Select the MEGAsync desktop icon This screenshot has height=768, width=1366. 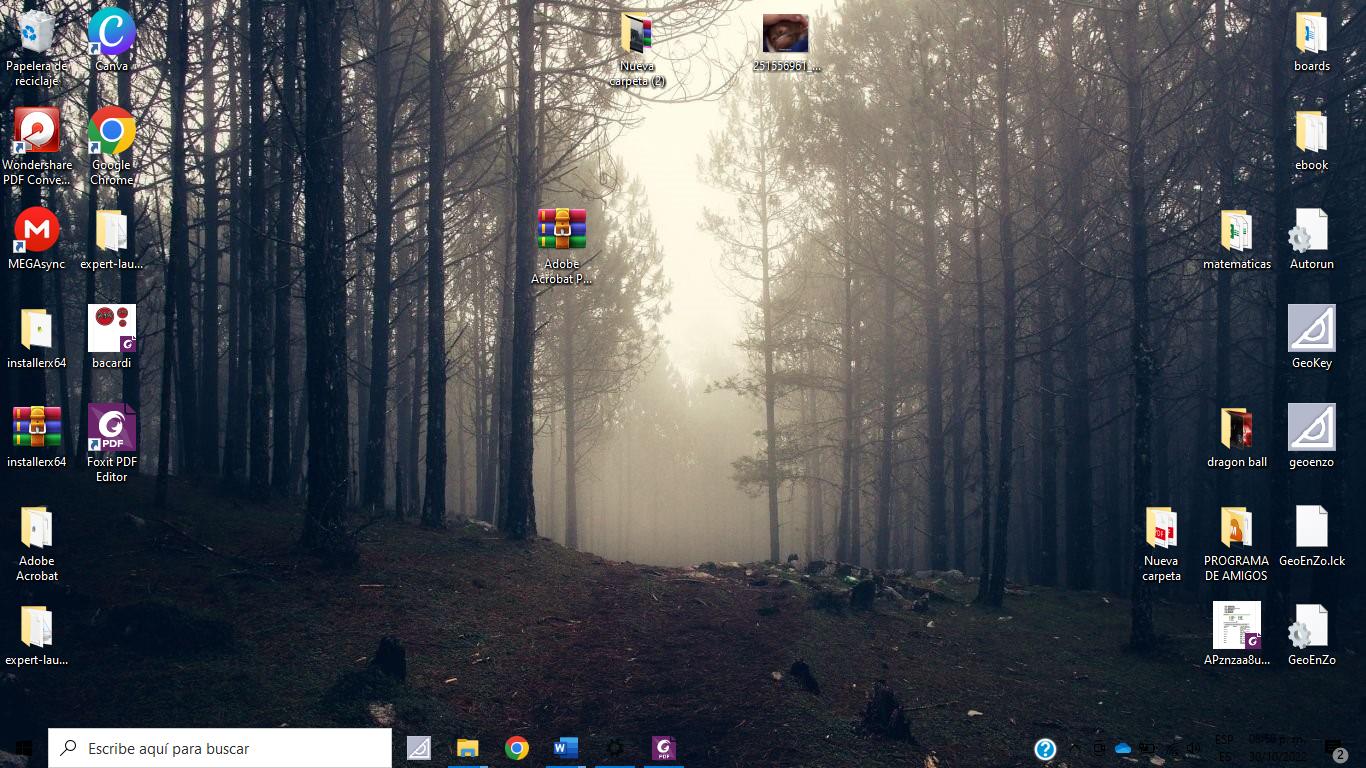coord(37,231)
